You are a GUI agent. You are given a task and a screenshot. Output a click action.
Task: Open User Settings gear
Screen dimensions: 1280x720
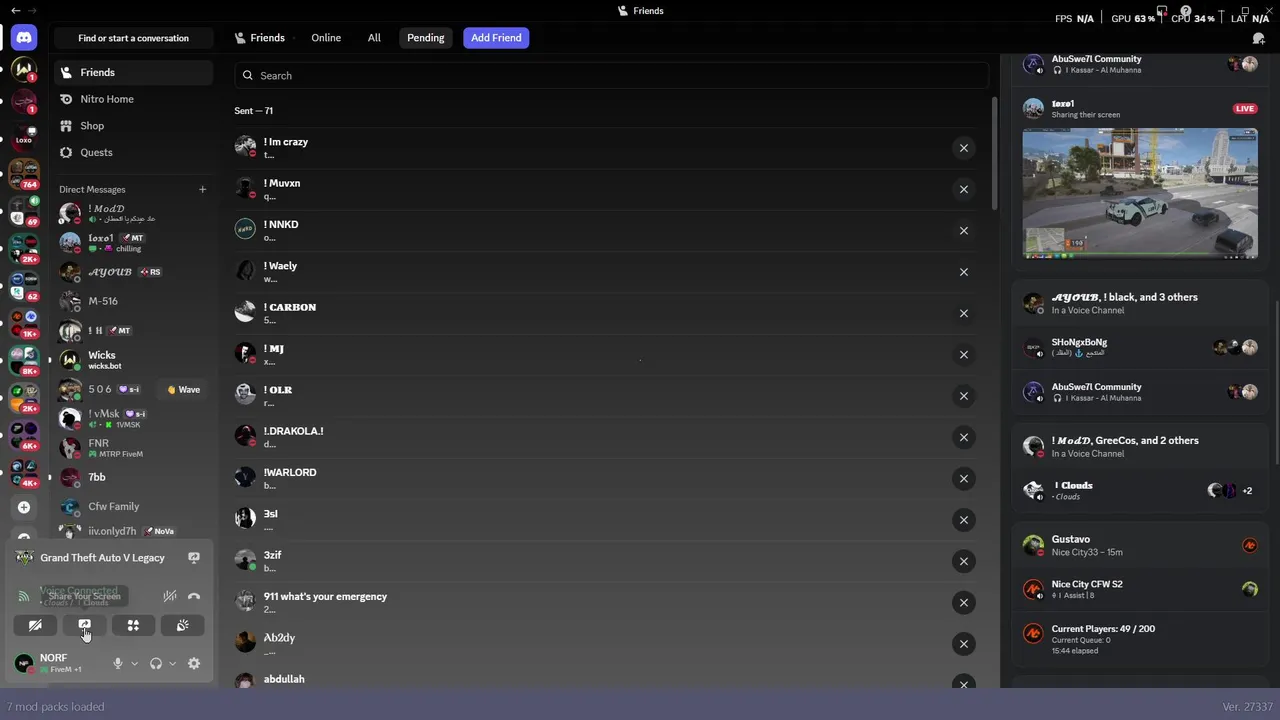(194, 663)
